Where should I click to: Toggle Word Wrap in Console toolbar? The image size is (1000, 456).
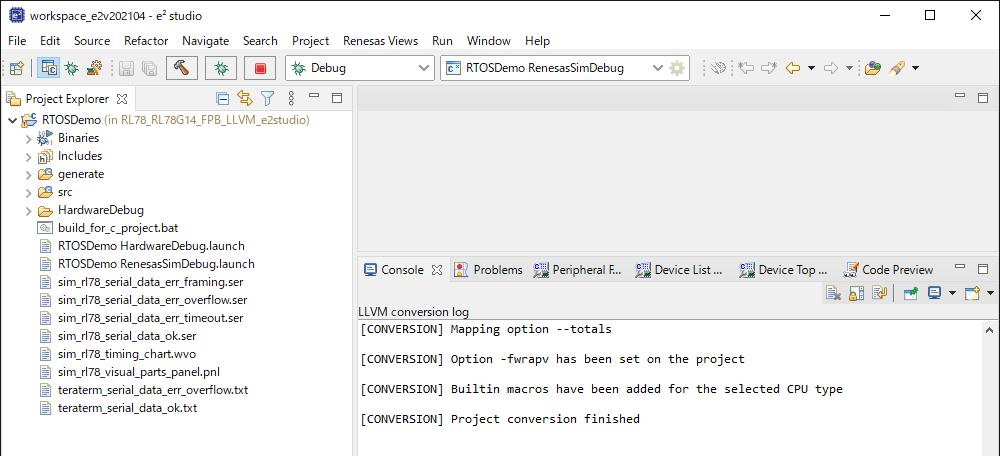coord(879,293)
